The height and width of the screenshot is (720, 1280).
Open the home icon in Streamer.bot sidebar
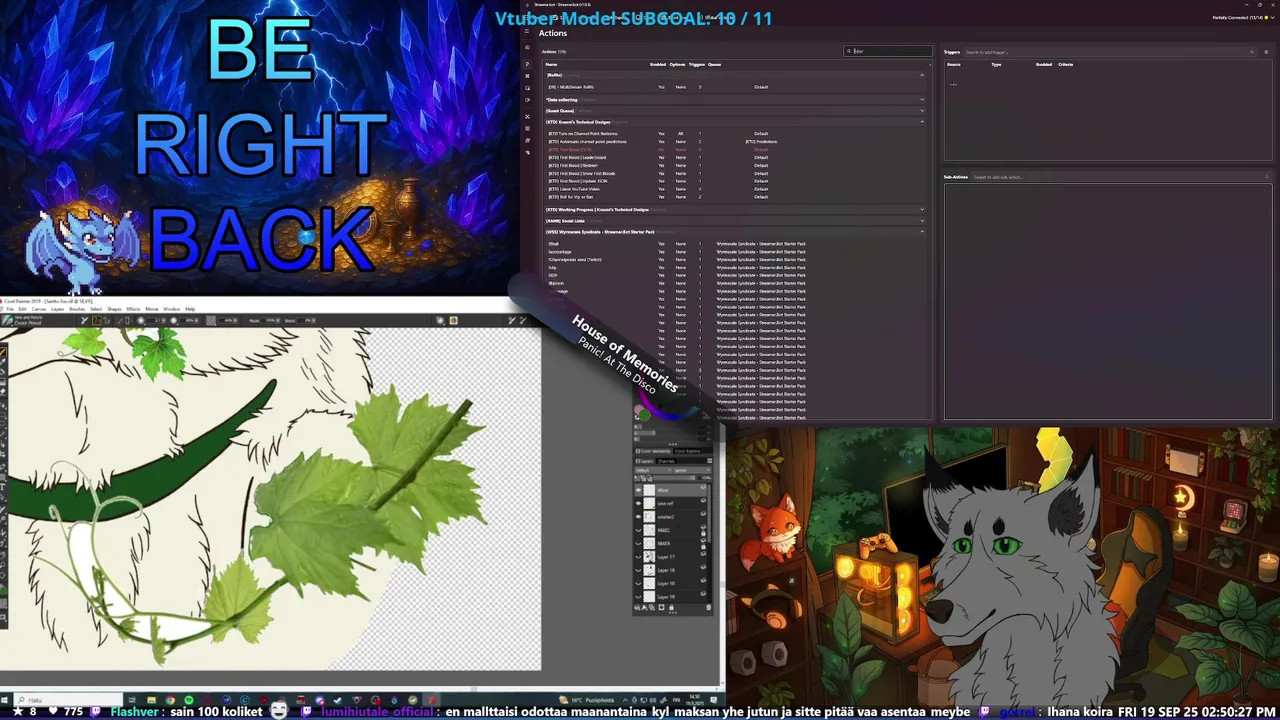coord(527,47)
